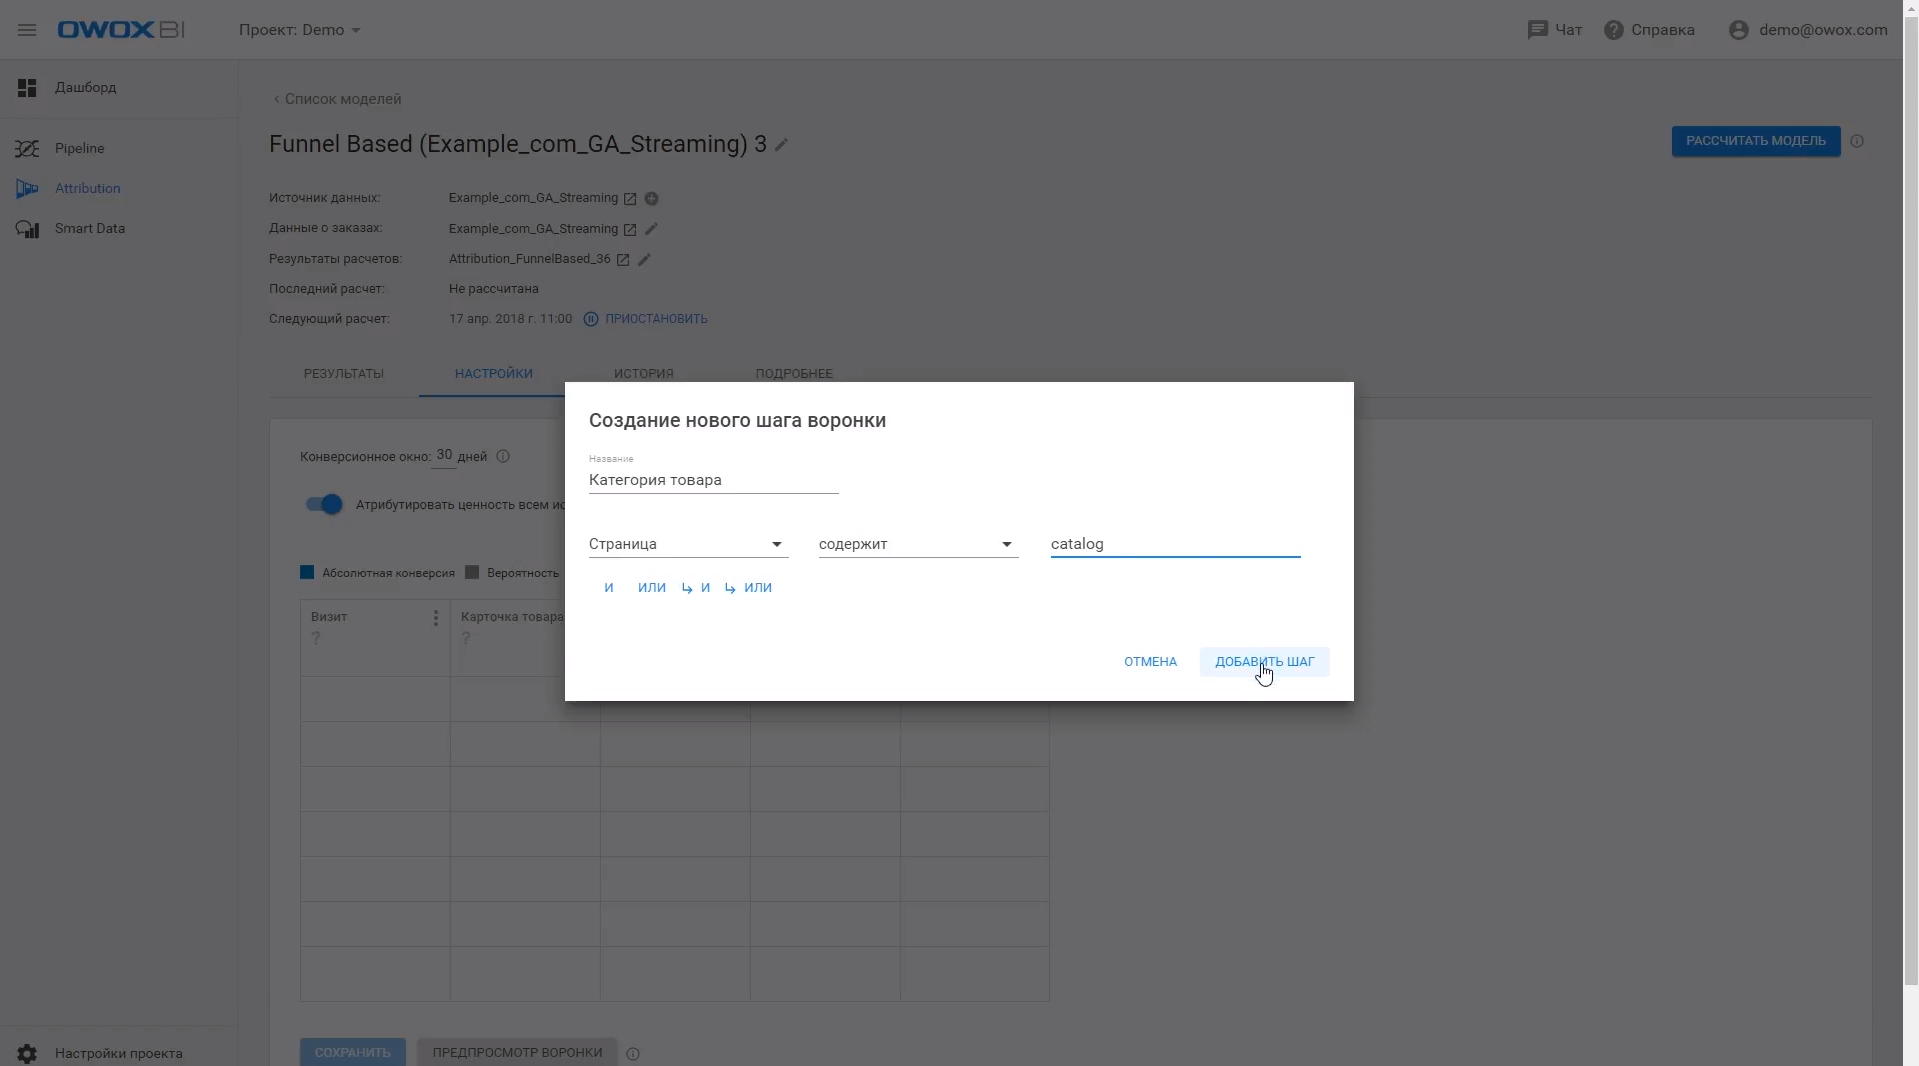Screen dimensions: 1919x1066
Task: Open the Проект: Demo project dropdown
Action: coord(299,30)
